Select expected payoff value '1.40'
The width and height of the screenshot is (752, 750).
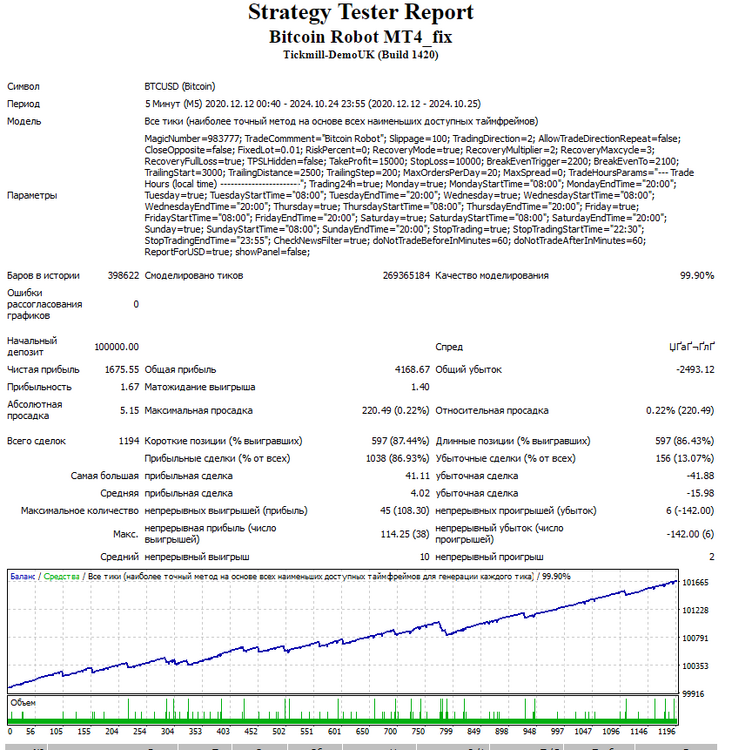click(x=420, y=387)
